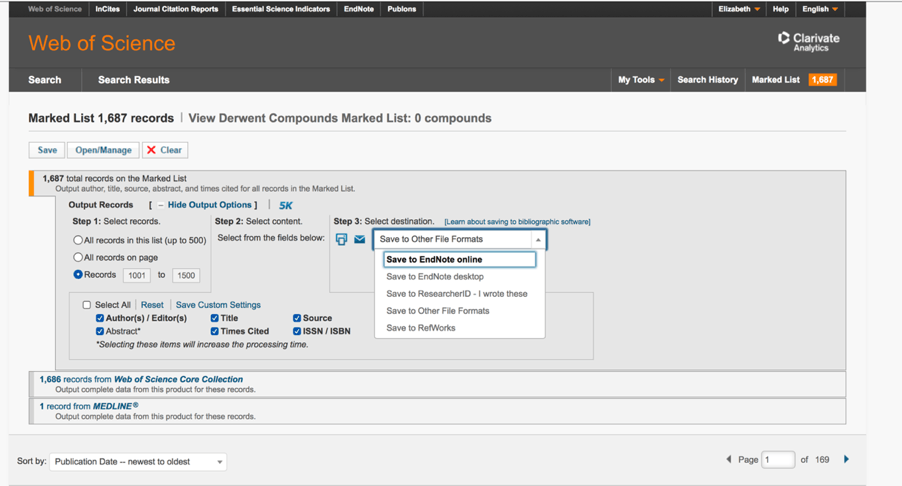Select All records on page radio
Viewport: 902px width, 486px height.
pyautogui.click(x=78, y=258)
